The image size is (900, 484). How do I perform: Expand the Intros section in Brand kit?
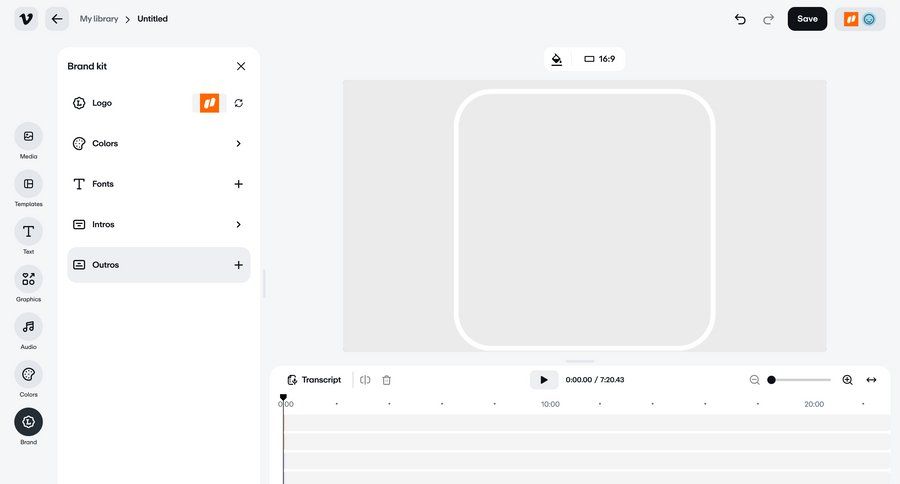click(238, 225)
